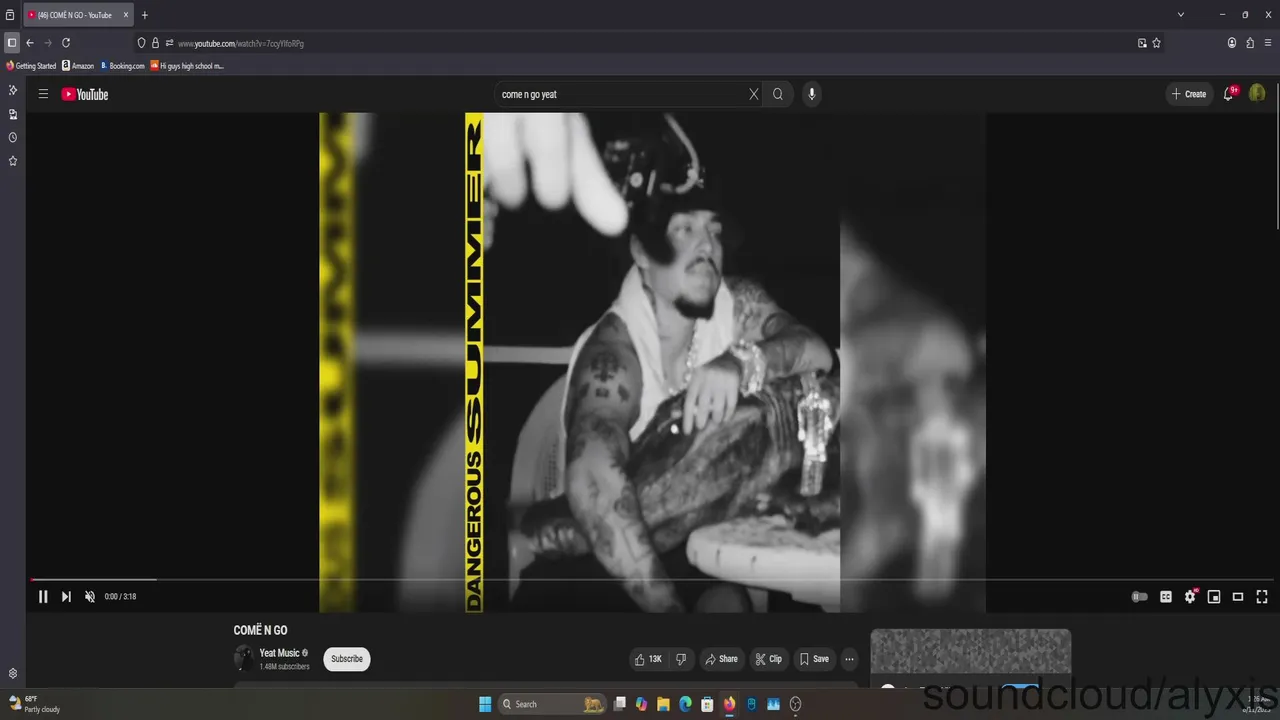1280x720 pixels.
Task: Click the magnifier search button
Action: [778, 94]
